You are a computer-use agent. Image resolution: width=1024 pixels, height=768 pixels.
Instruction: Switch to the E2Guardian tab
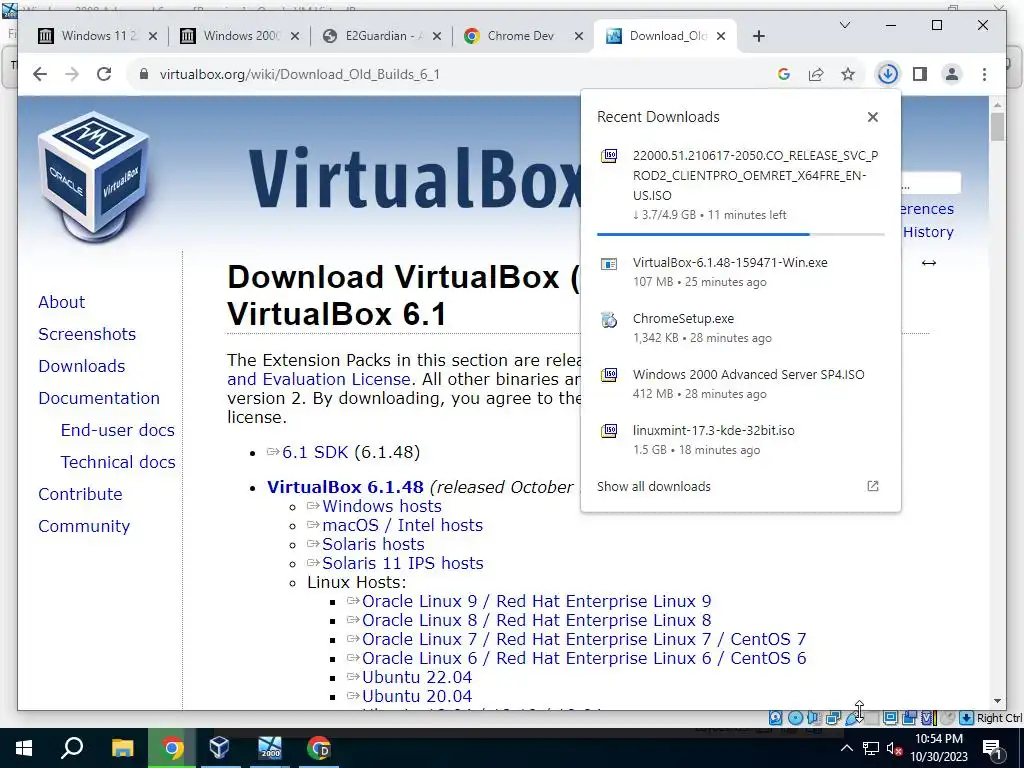tap(384, 36)
